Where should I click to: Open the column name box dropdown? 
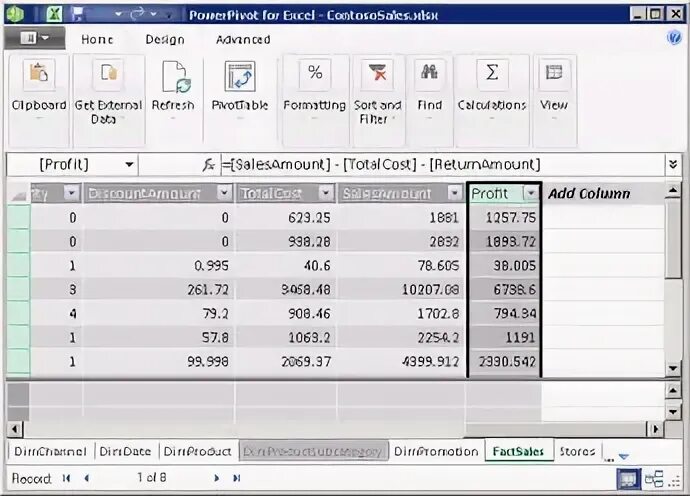tap(129, 165)
